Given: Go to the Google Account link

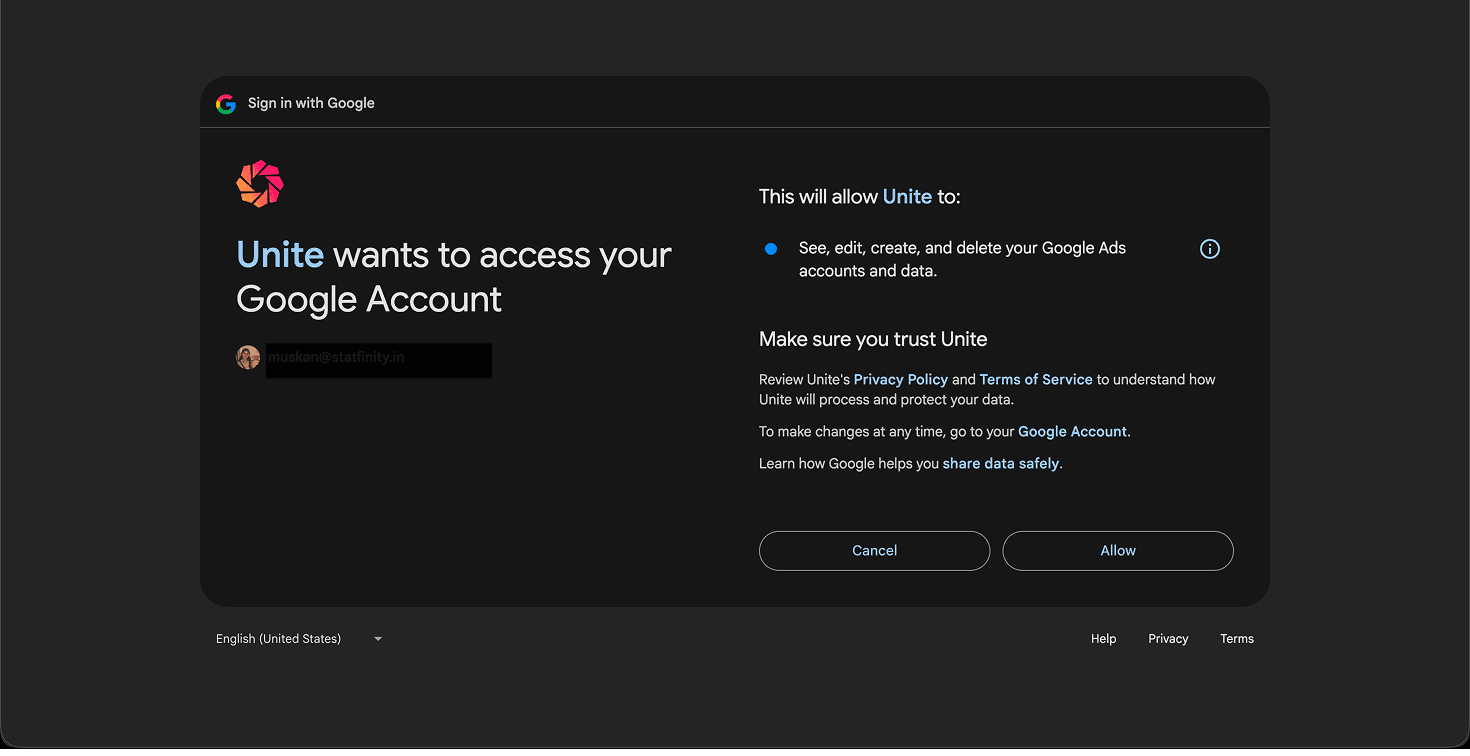Looking at the screenshot, I should (1072, 432).
